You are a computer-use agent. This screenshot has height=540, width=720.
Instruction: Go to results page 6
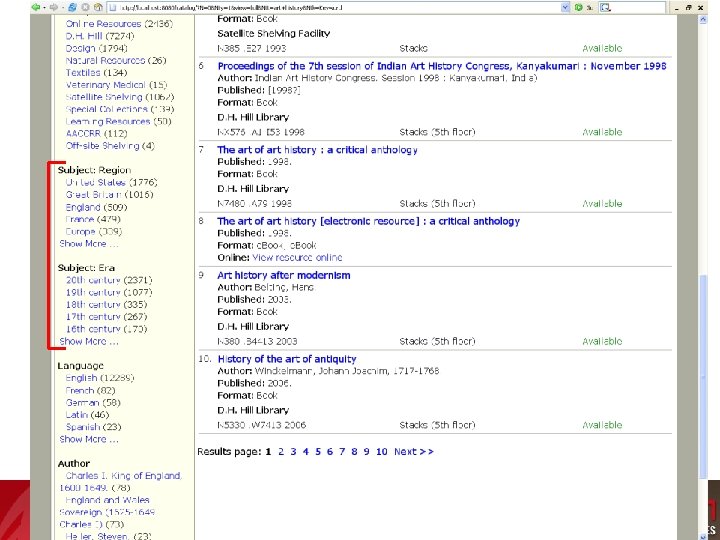330,452
